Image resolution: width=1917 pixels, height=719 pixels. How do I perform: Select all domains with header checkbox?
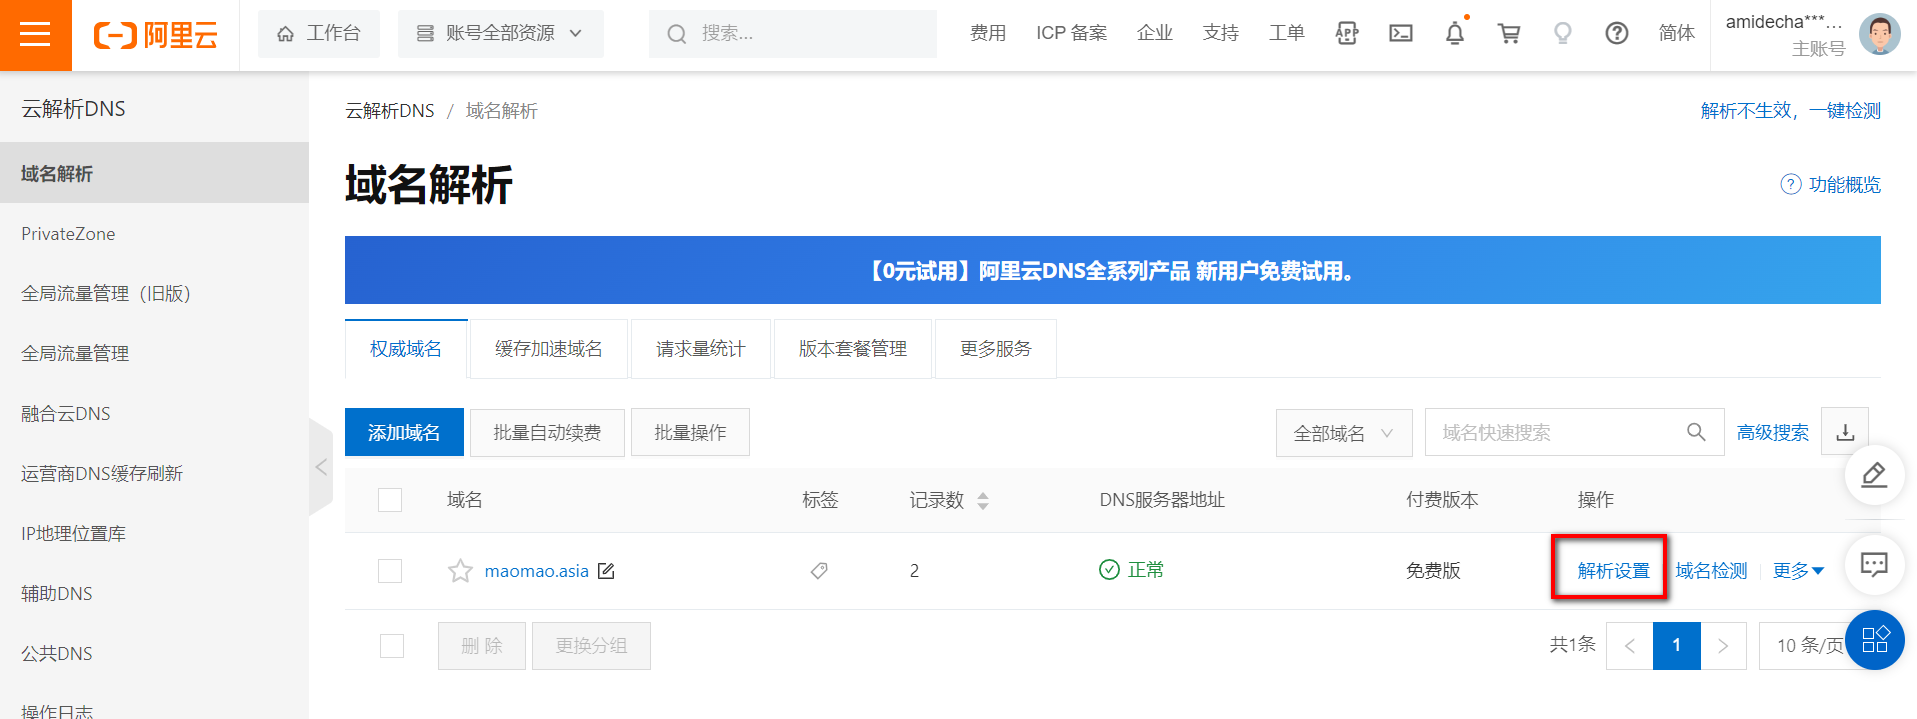[390, 500]
